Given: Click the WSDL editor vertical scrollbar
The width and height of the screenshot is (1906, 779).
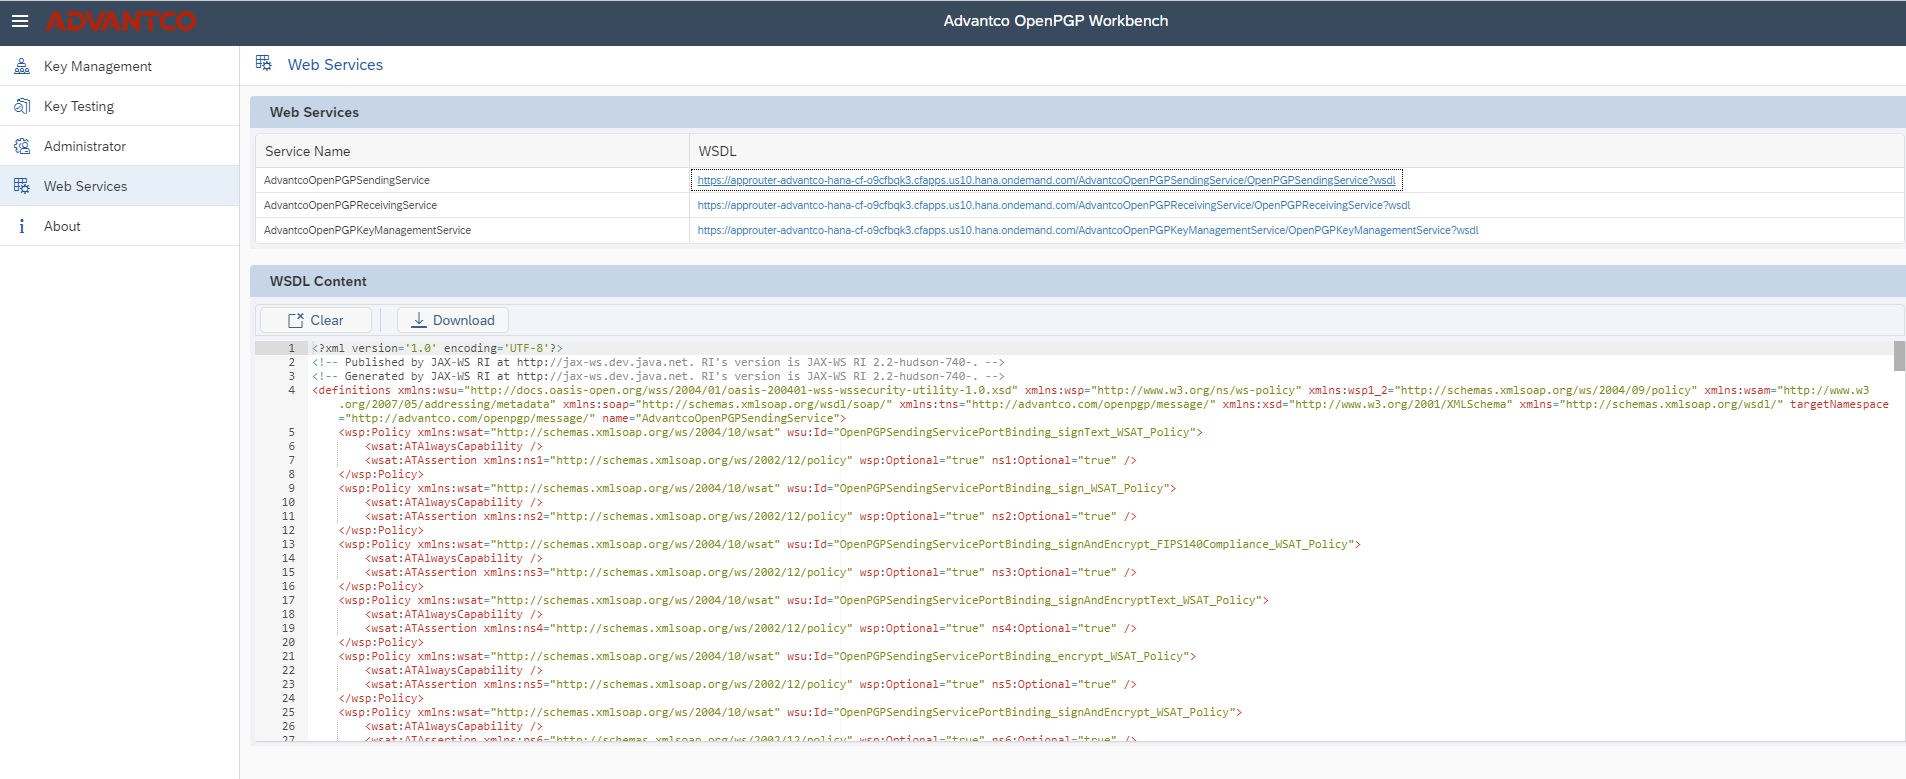Looking at the screenshot, I should [x=1899, y=356].
